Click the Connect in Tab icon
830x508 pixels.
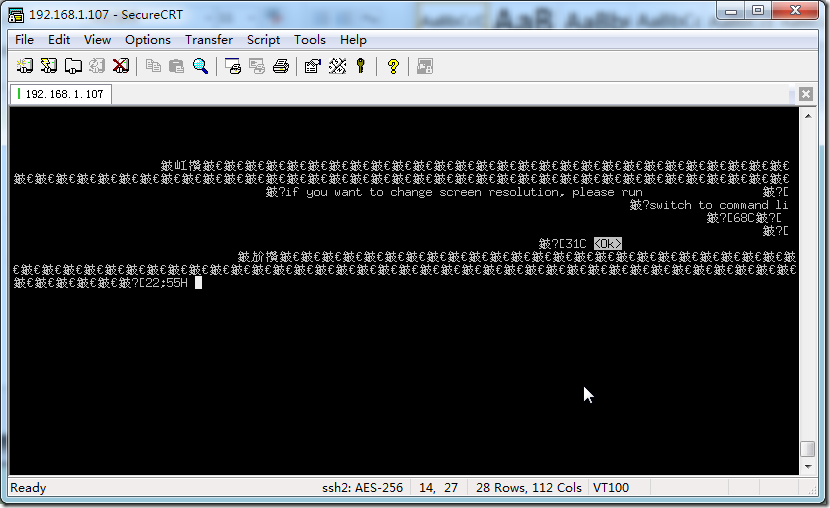pos(73,66)
